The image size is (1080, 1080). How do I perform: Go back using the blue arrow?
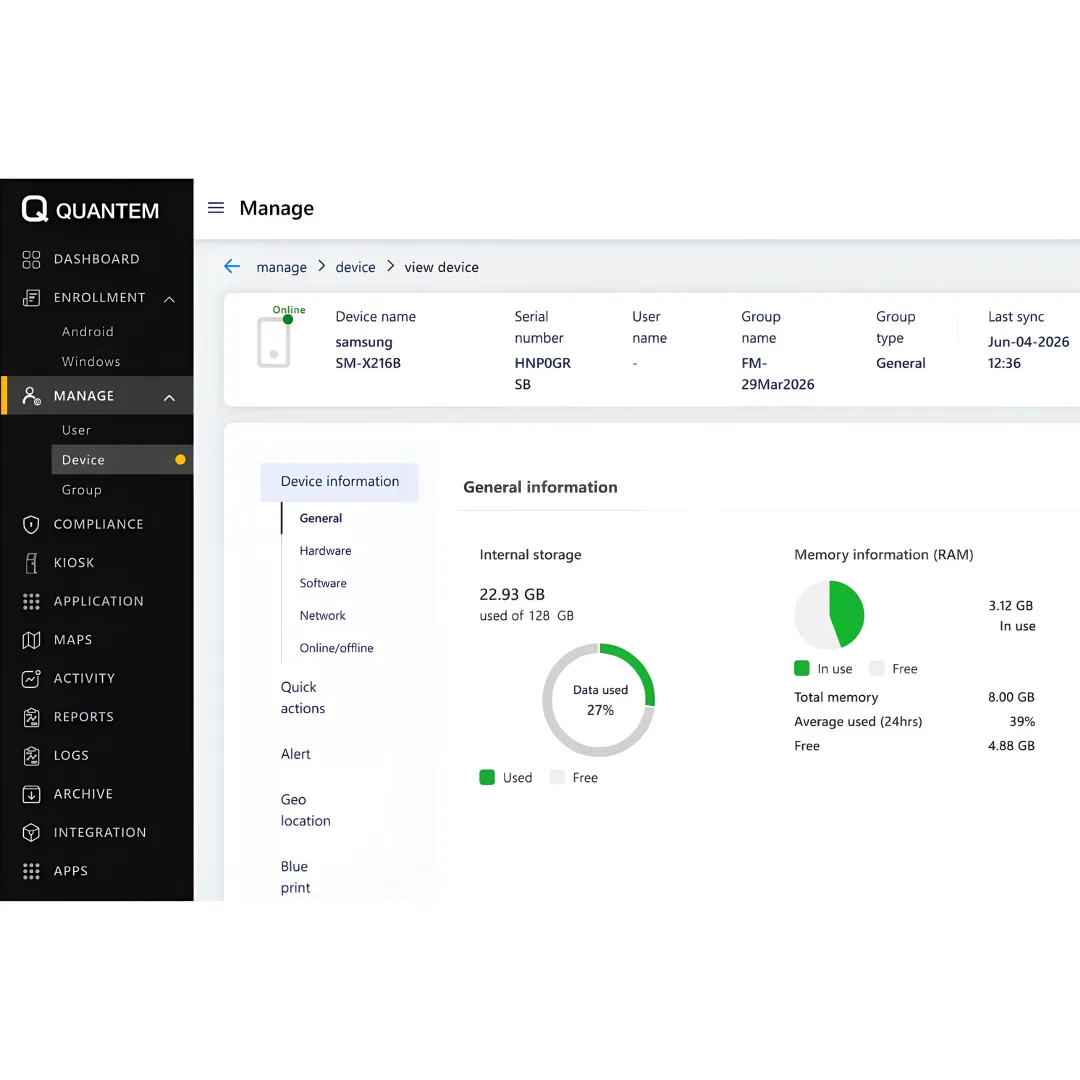[232, 266]
